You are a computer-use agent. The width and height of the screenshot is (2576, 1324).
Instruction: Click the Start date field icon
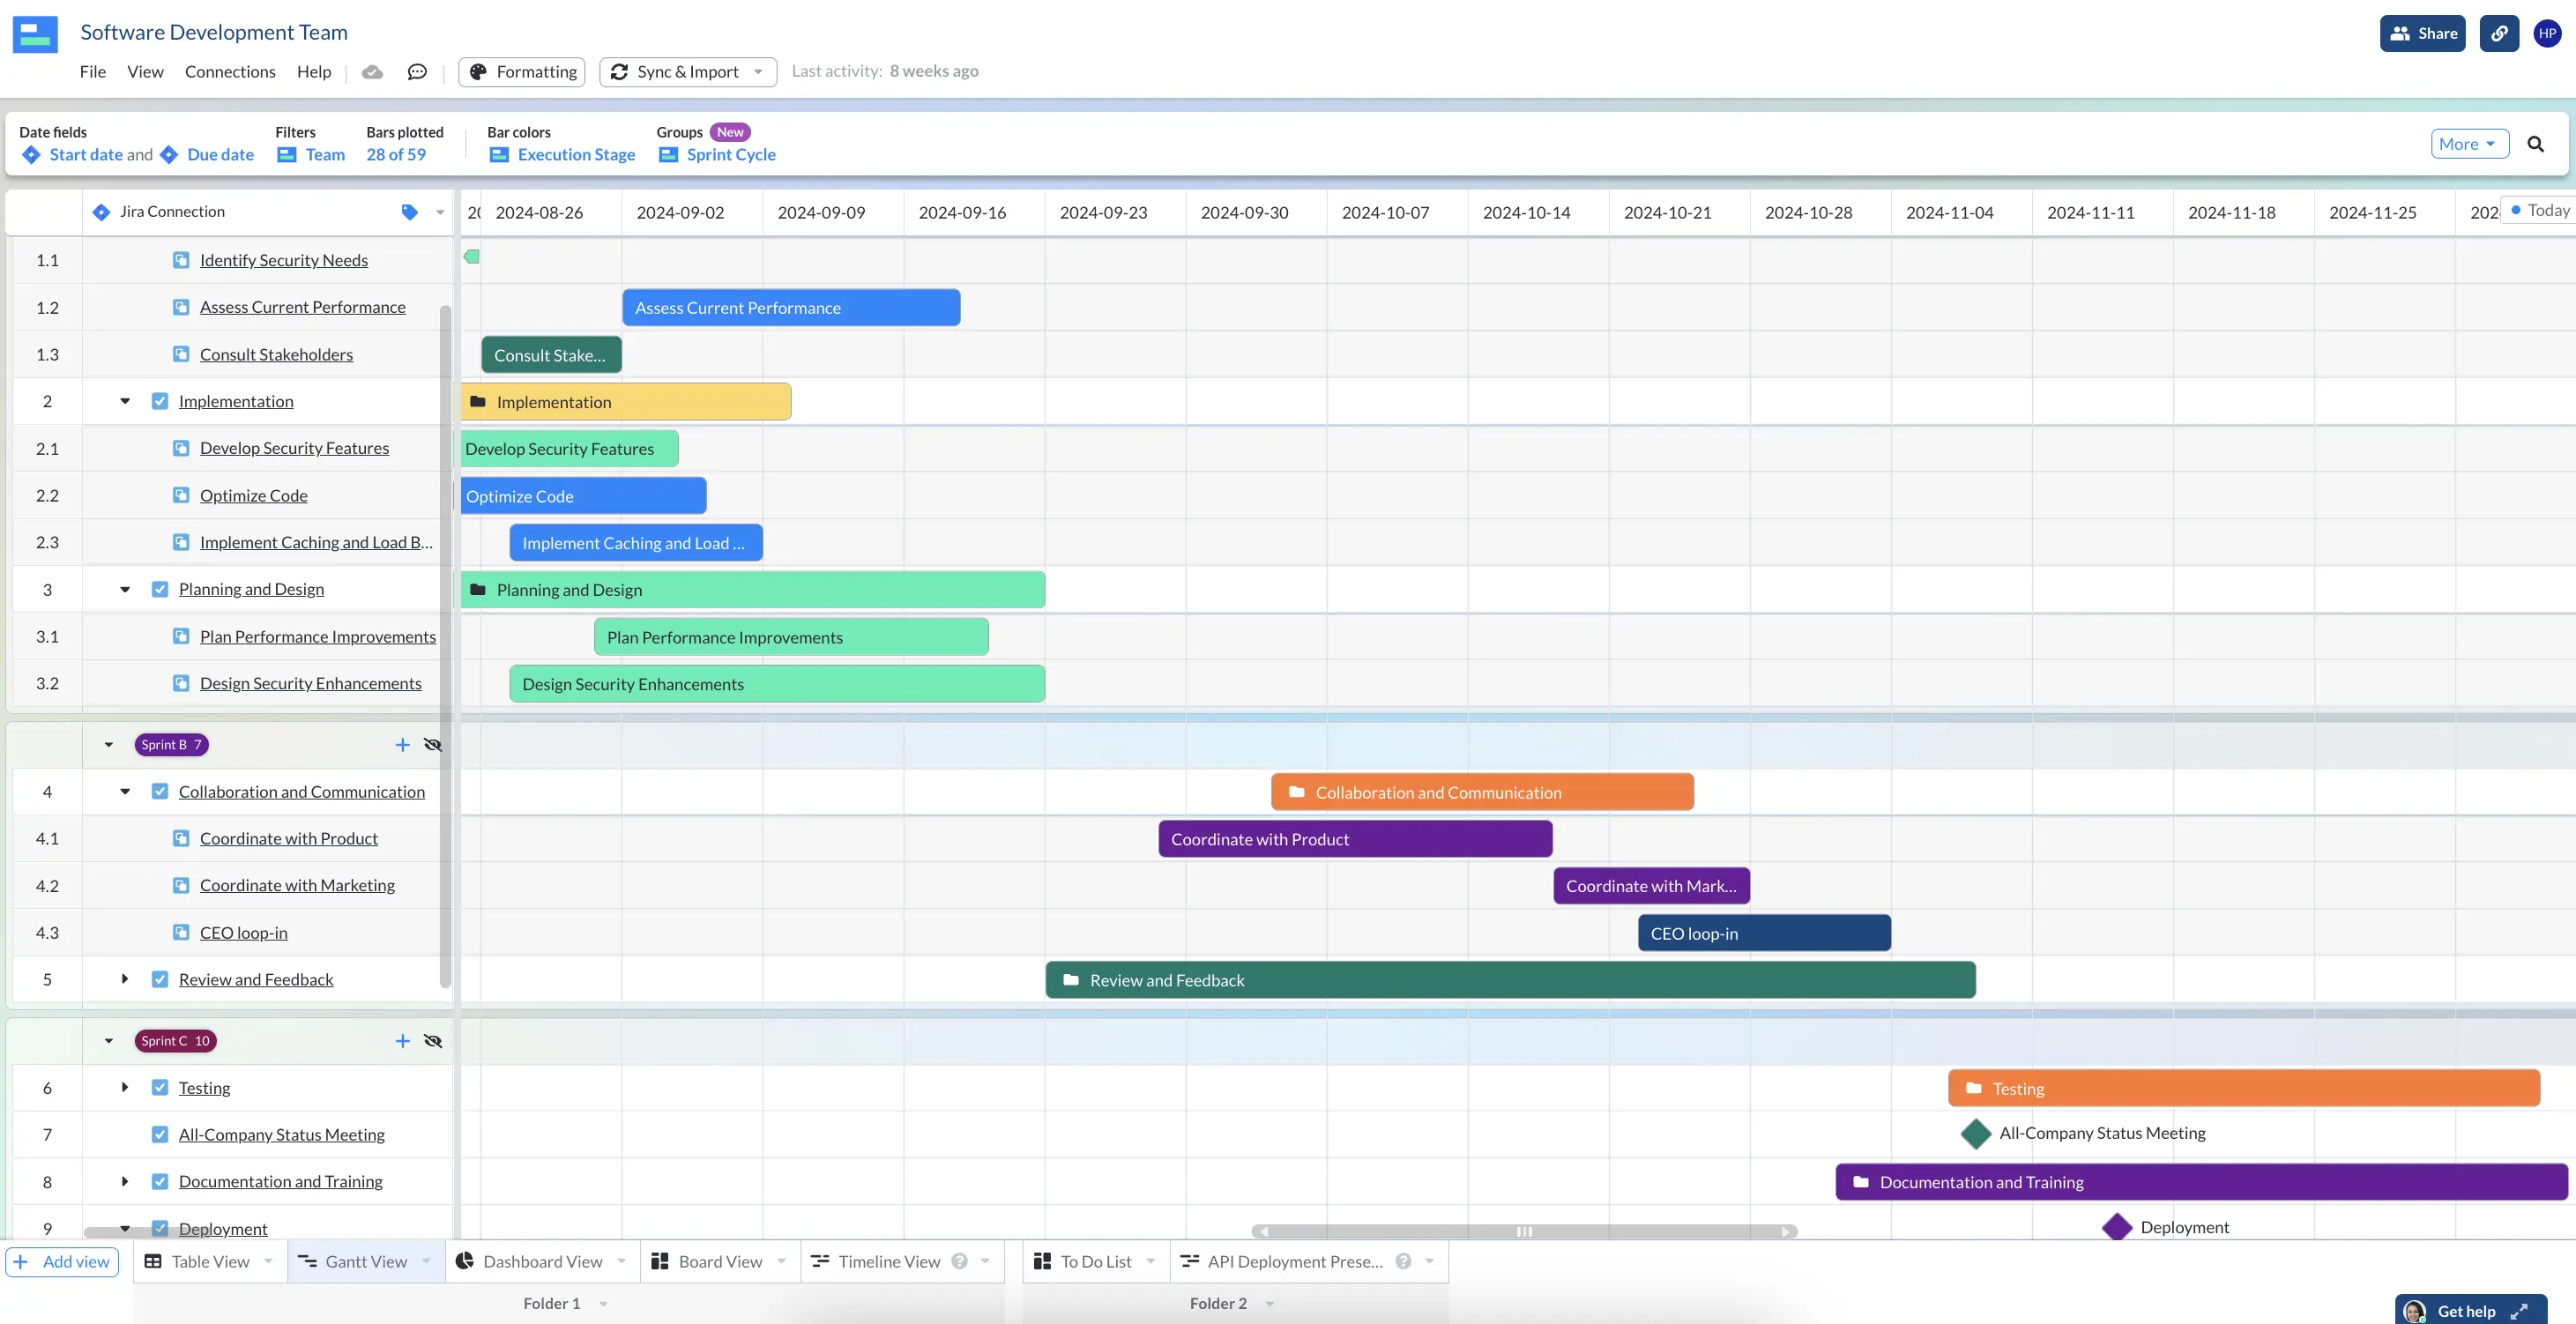tap(31, 155)
